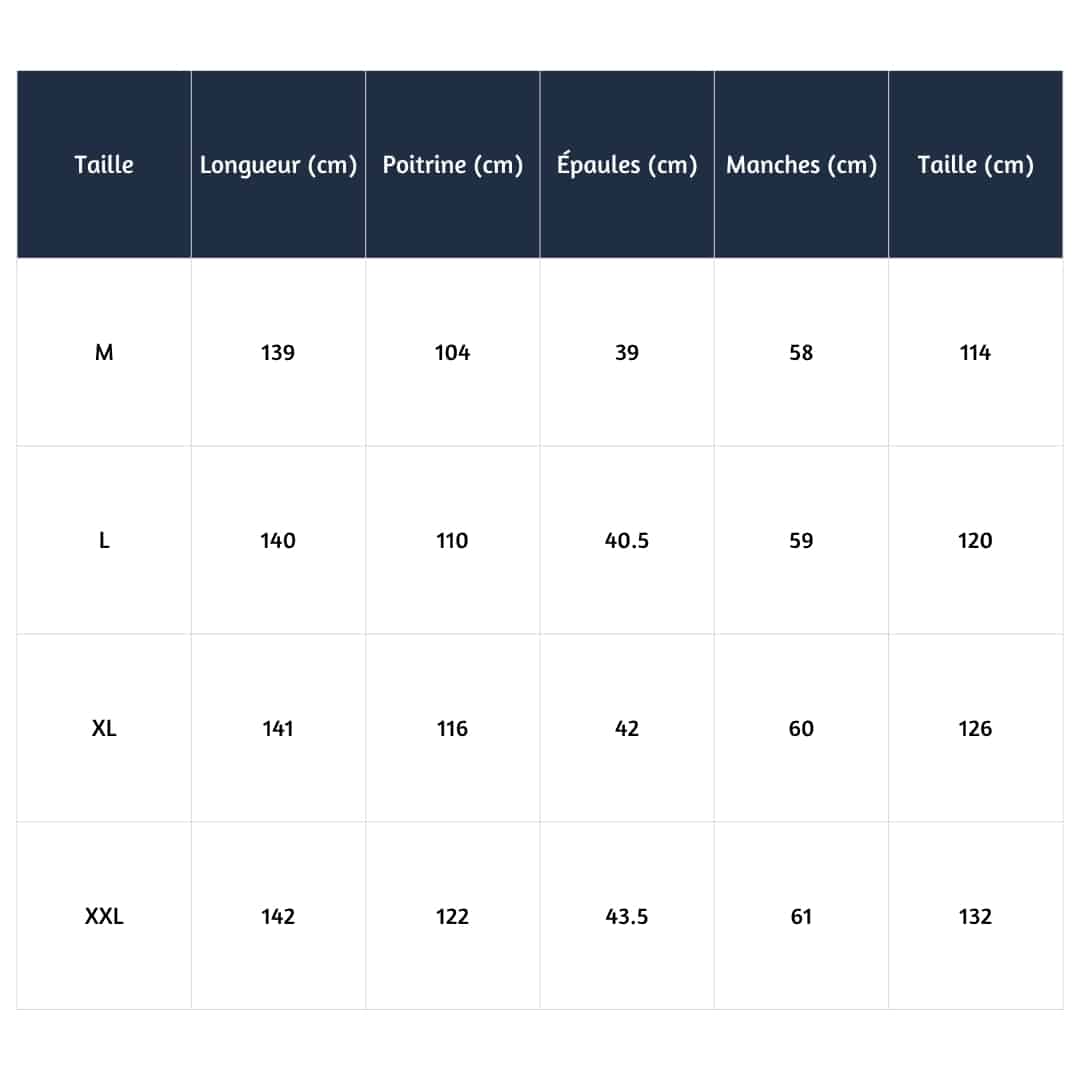Viewport: 1080px width, 1080px height.
Task: Select the shoulder value 43.5
Action: pyautogui.click(x=627, y=917)
